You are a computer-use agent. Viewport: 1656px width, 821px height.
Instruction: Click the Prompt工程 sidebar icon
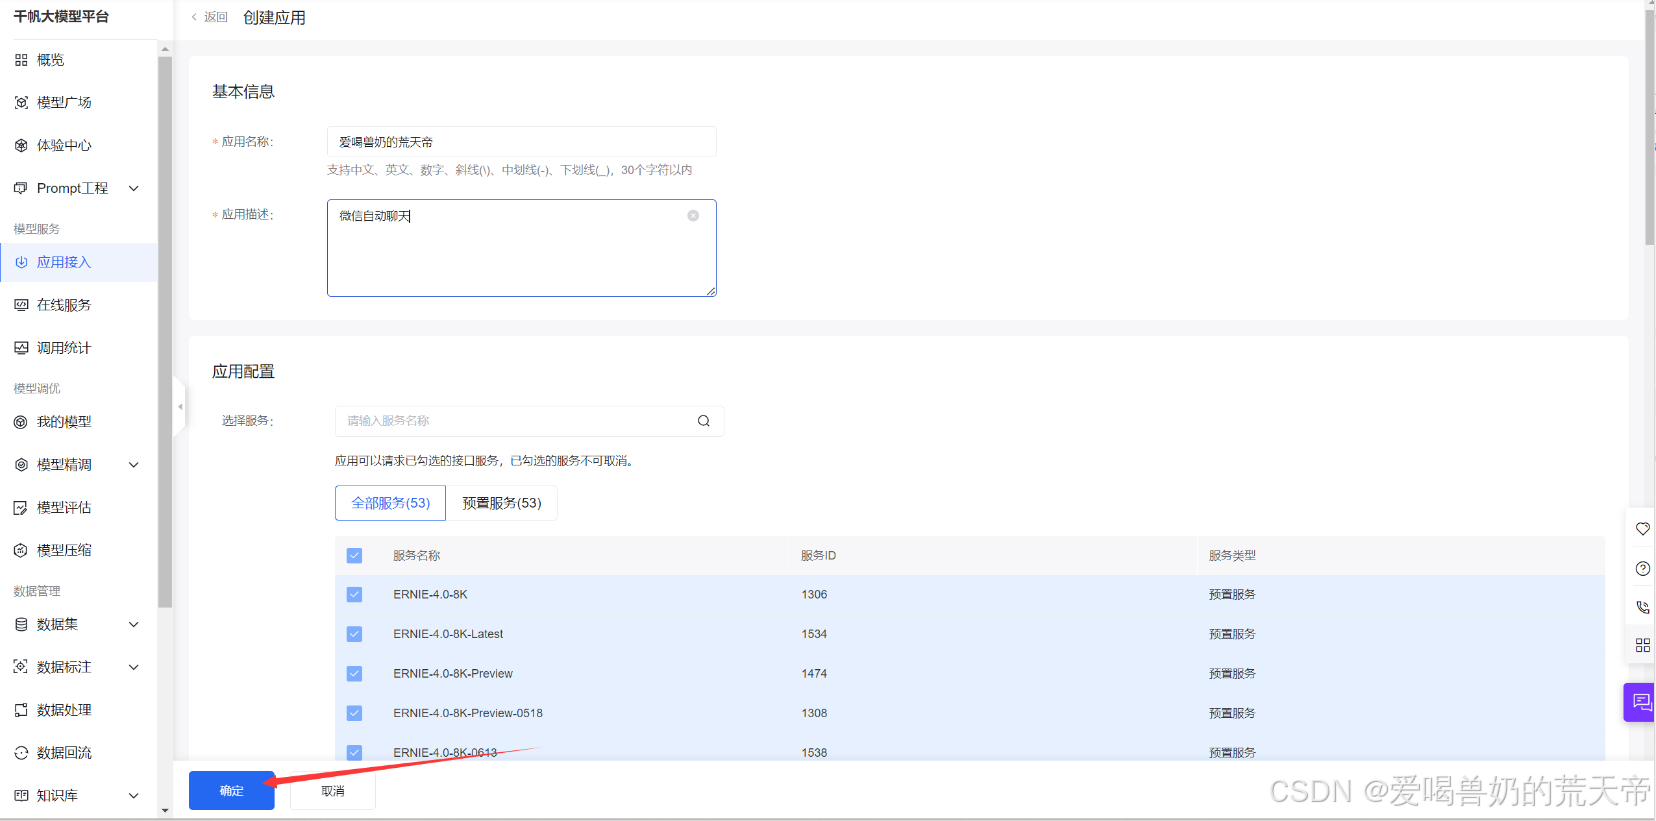[x=21, y=188]
